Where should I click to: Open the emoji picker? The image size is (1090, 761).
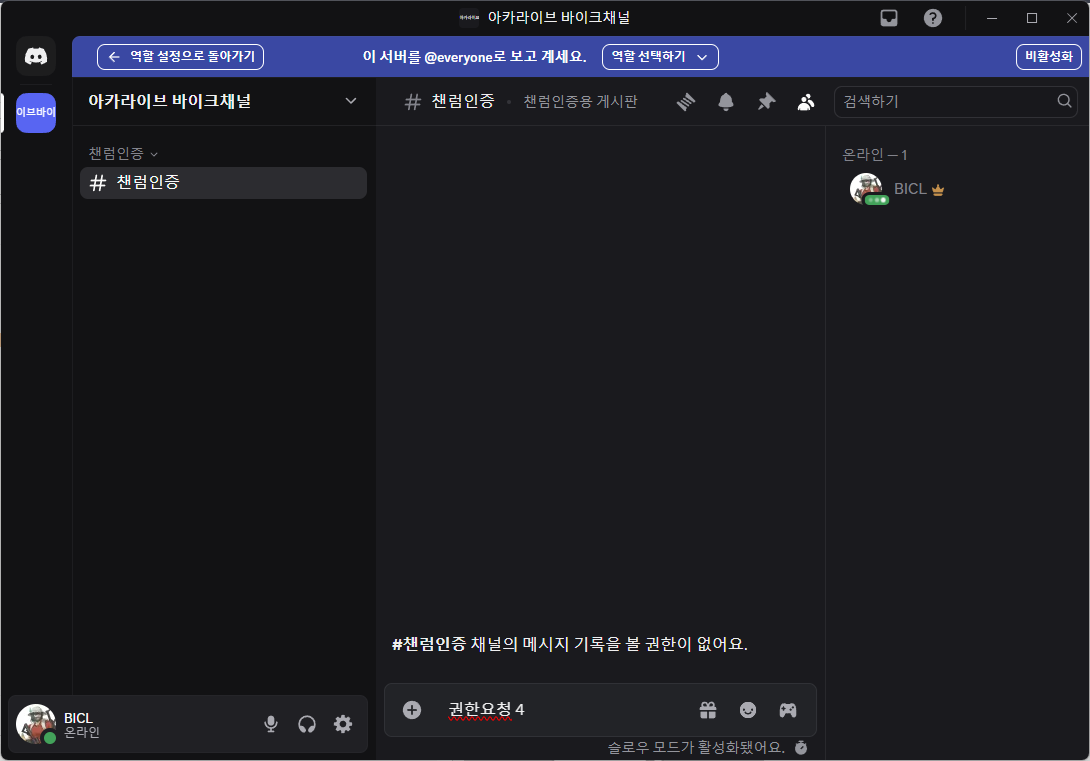(x=748, y=709)
